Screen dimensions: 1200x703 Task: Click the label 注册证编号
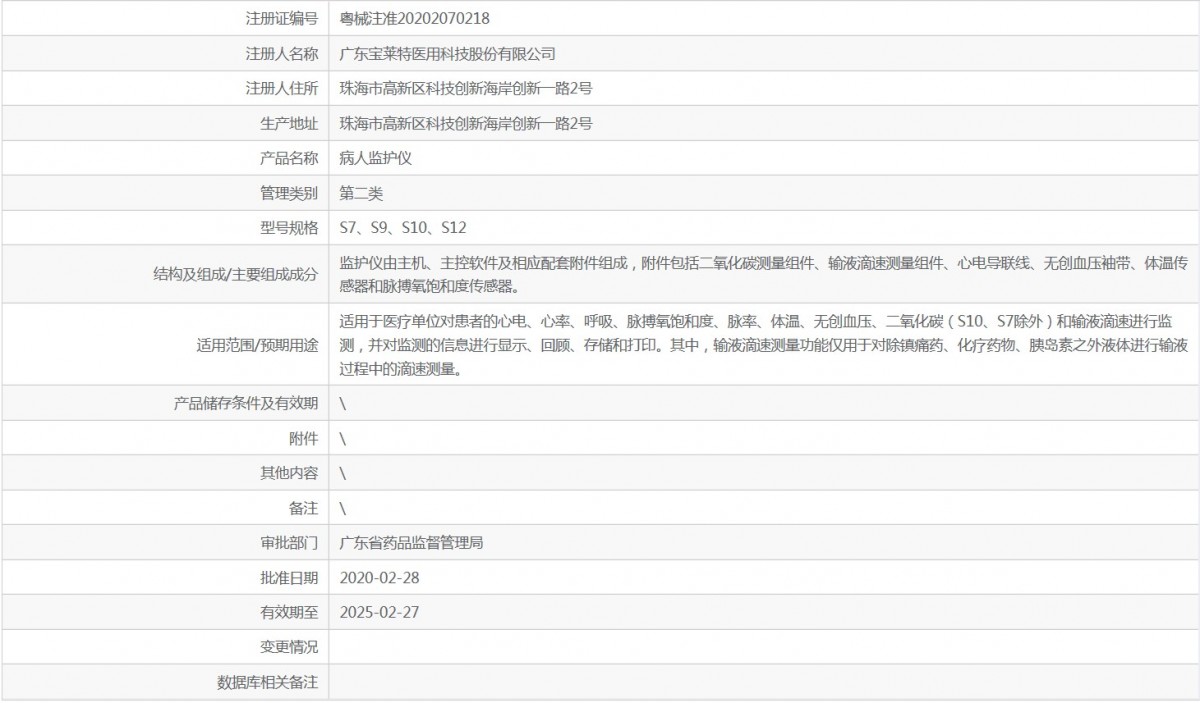(x=281, y=18)
